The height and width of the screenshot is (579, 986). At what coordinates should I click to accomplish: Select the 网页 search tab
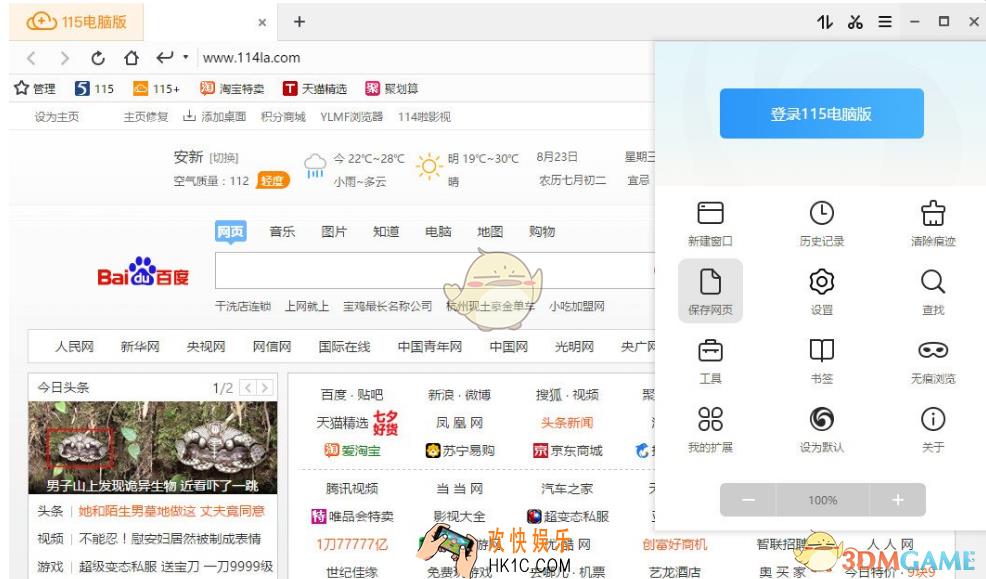coord(230,231)
